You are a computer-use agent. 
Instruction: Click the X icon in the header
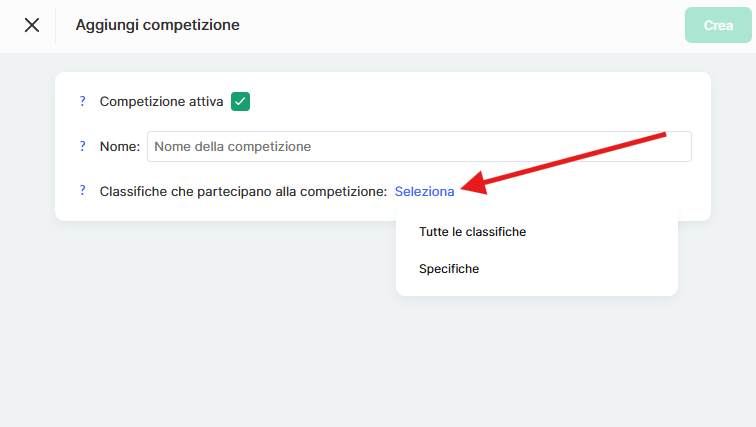(x=32, y=25)
